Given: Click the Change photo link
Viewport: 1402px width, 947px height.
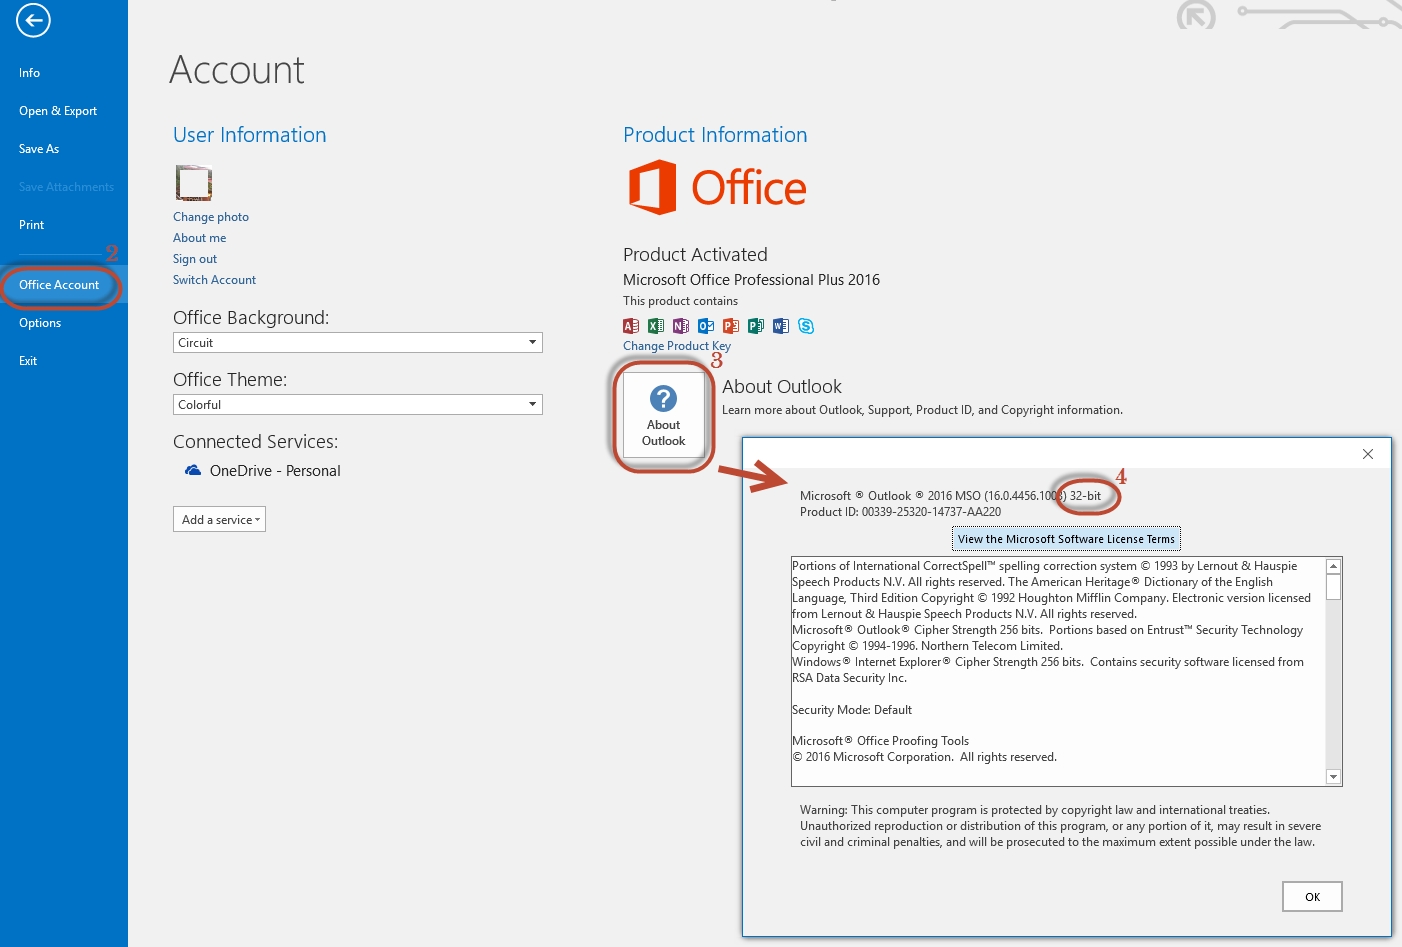Looking at the screenshot, I should 211,217.
